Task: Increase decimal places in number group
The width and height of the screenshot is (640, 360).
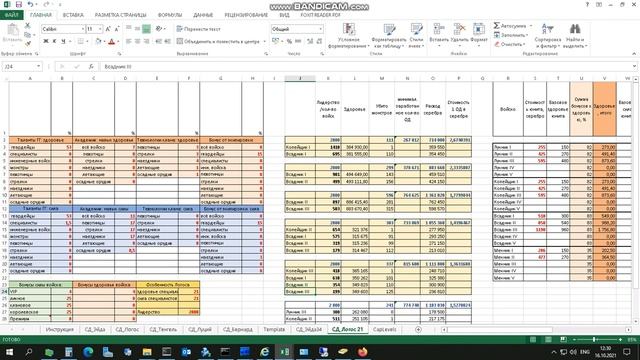Action: 310,41
